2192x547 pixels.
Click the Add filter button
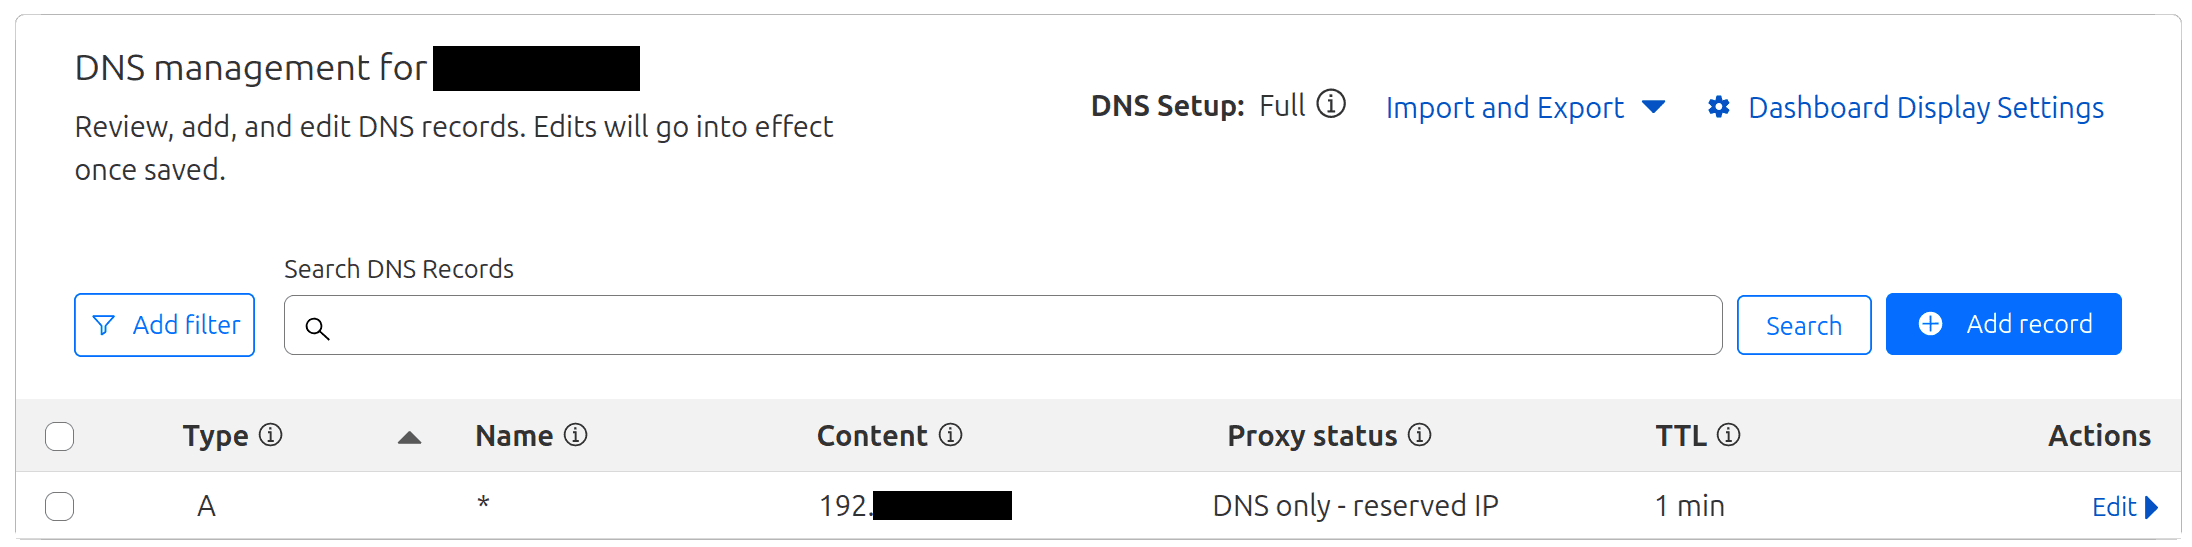click(164, 325)
